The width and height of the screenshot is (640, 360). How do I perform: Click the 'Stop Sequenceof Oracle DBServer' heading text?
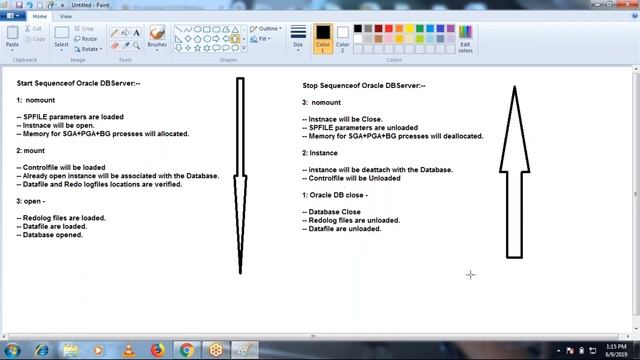364,86
